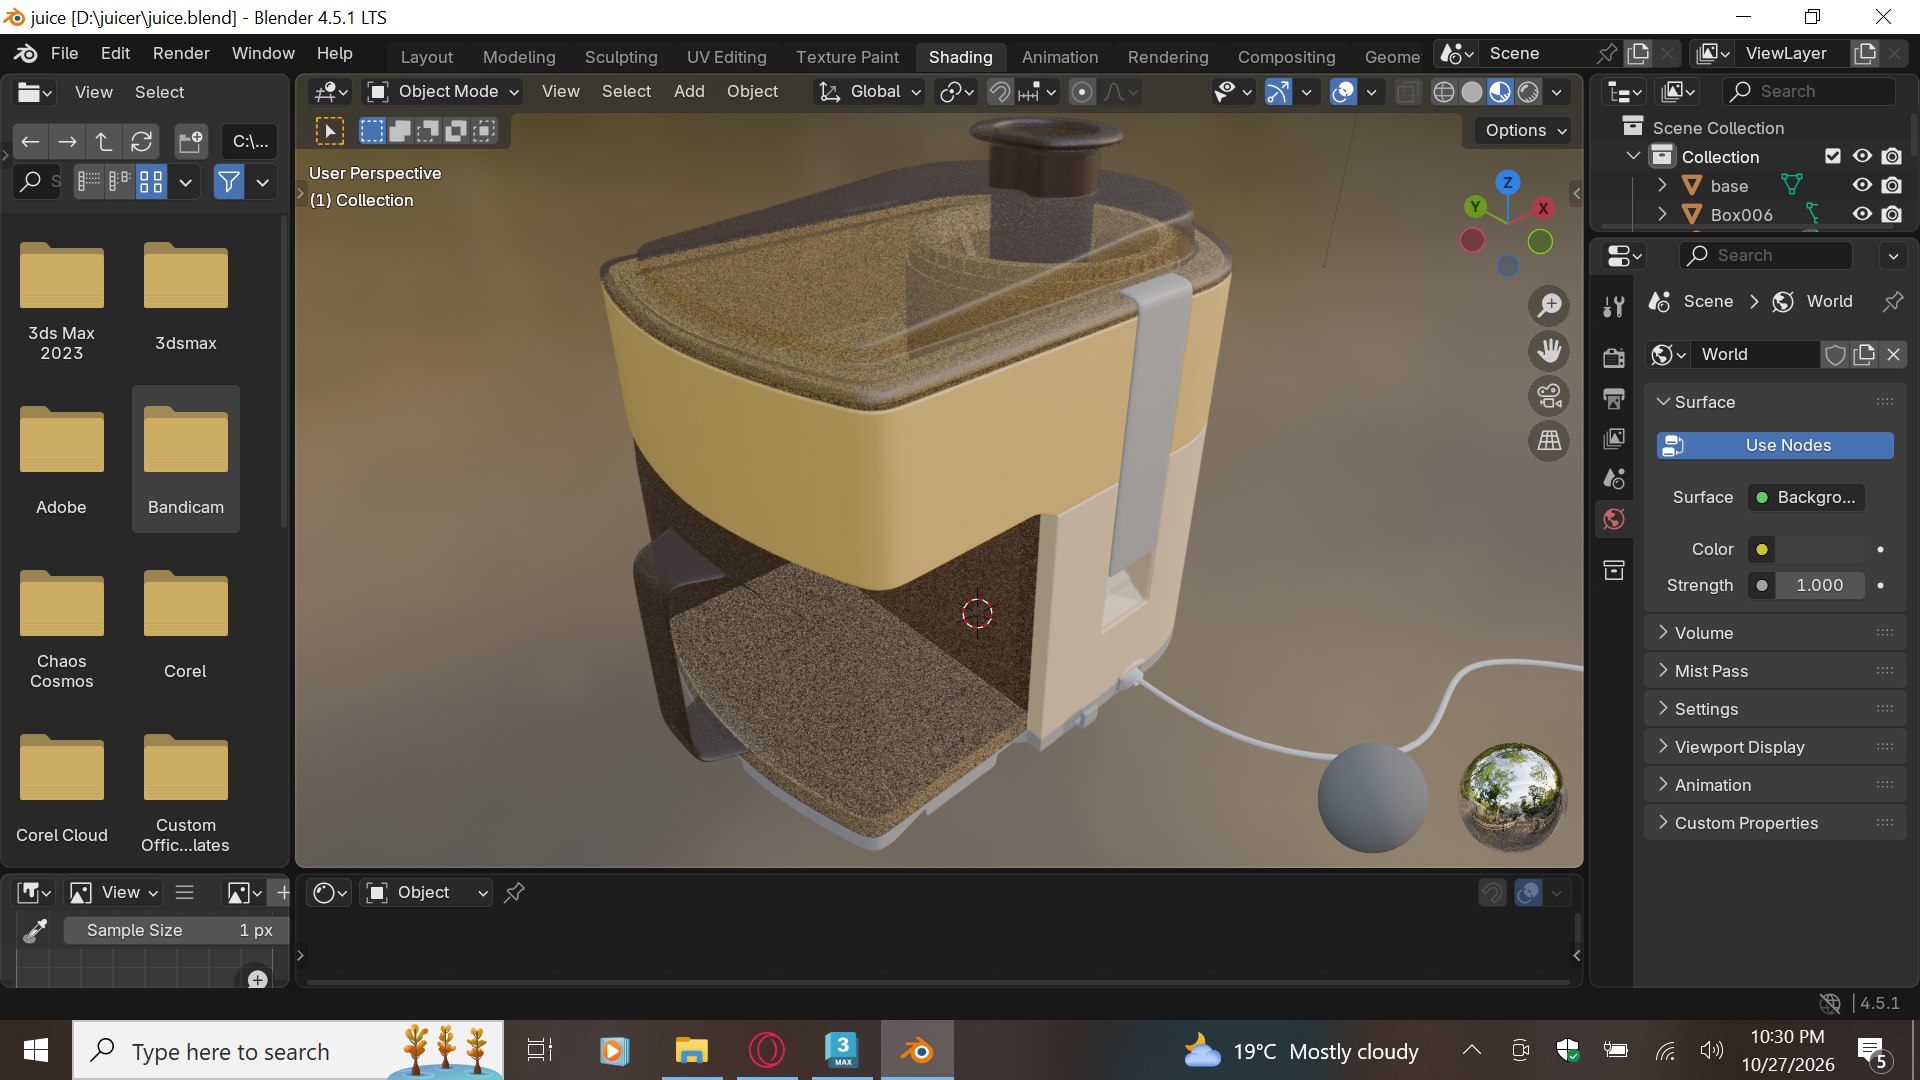The image size is (1920, 1080).
Task: Open the Collection properties tab
Action: coord(1613,570)
